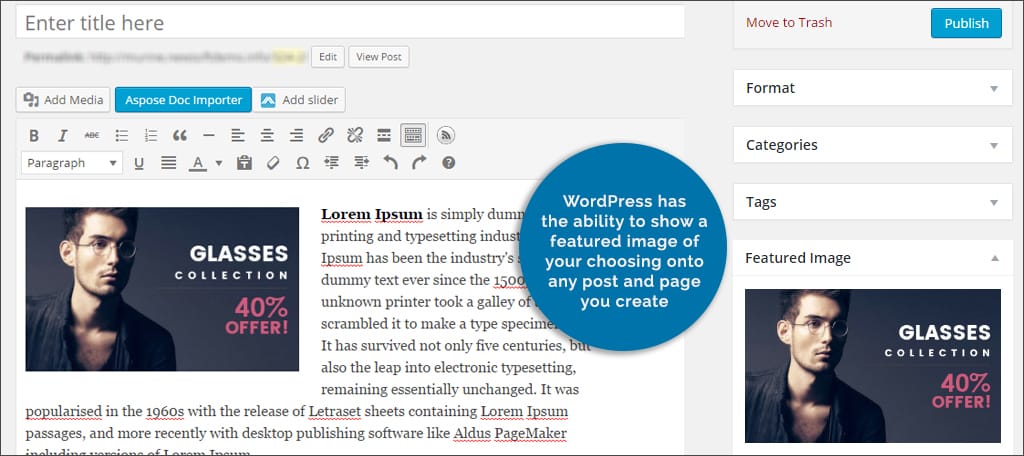Toggle strikethrough text formatting
Image resolution: width=1024 pixels, height=456 pixels.
coord(92,136)
